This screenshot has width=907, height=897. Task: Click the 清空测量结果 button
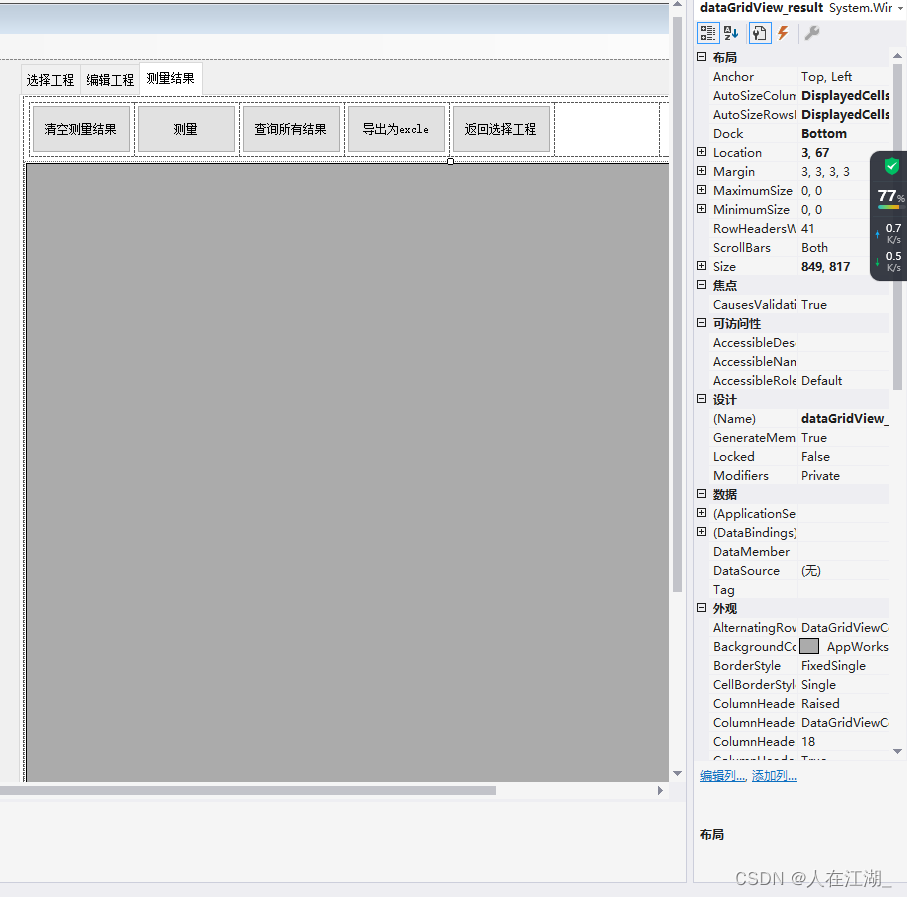click(x=81, y=128)
